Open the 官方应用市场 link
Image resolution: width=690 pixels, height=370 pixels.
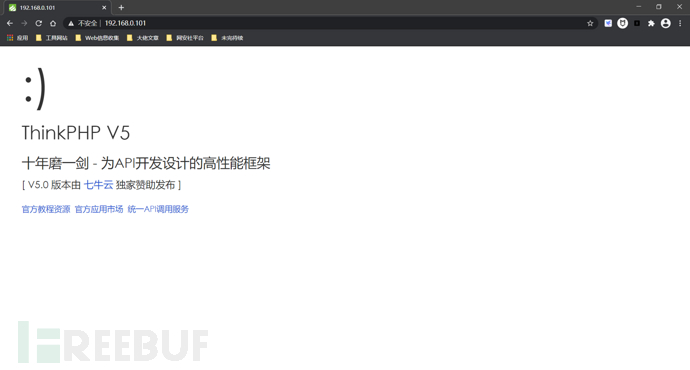coord(99,209)
